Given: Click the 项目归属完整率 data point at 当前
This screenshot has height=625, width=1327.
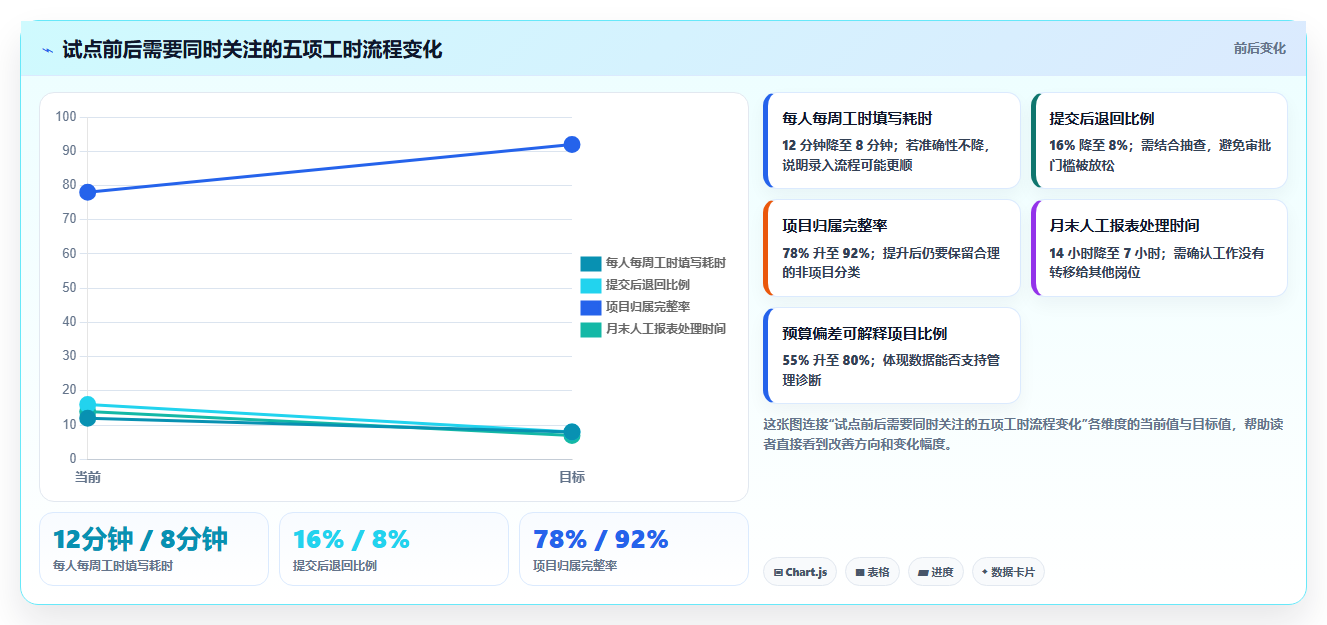Looking at the screenshot, I should click(88, 192).
